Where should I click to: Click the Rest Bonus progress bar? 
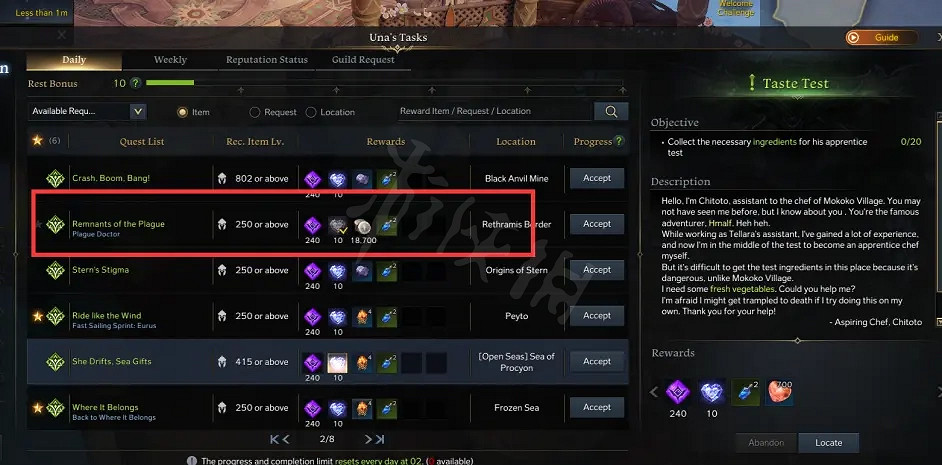(x=384, y=83)
